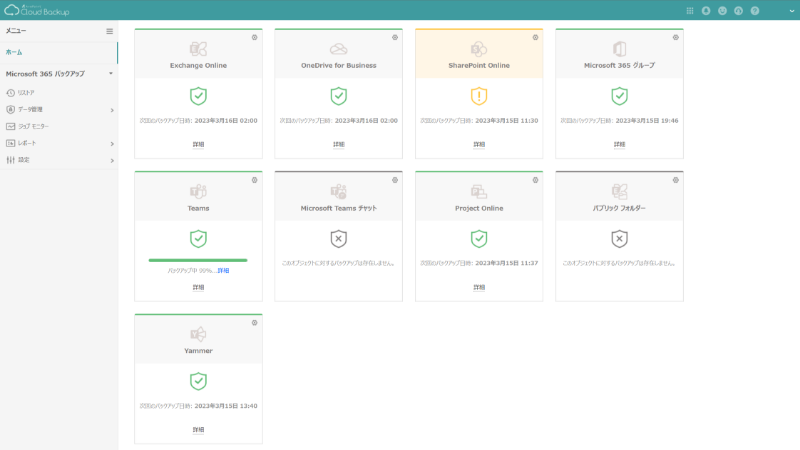
Task: Click the OneDrive for Business cloud icon
Action: [338, 49]
